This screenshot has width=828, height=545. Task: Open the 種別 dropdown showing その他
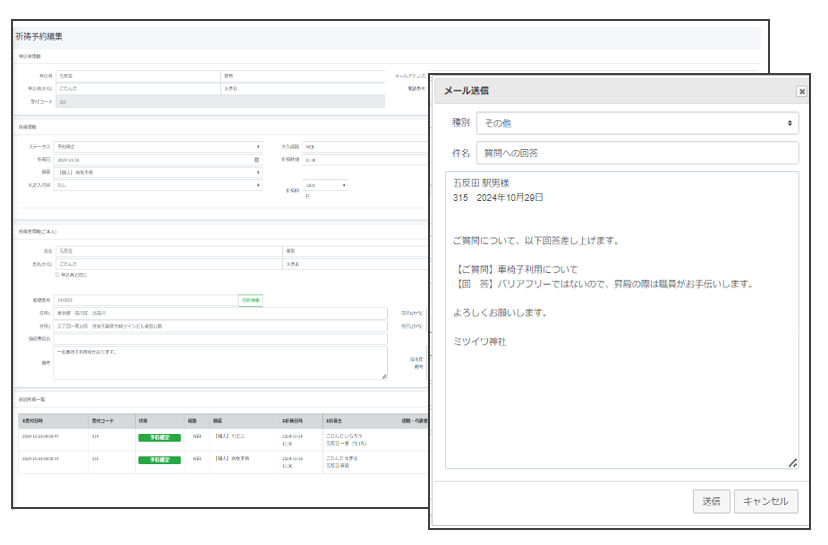pyautogui.click(x=637, y=123)
